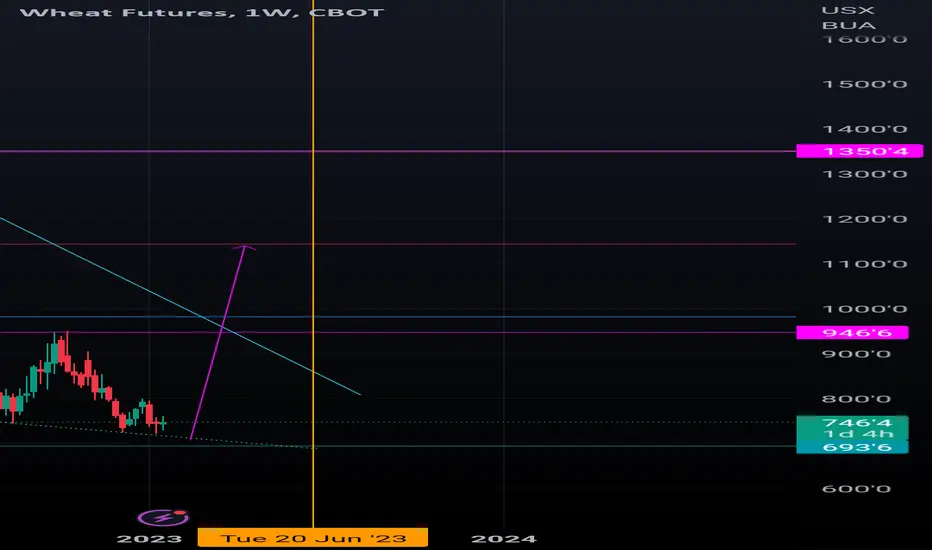Screen dimensions: 932x550
Task: Click the Tue 20 Jun '23 date label
Action: tap(313, 538)
